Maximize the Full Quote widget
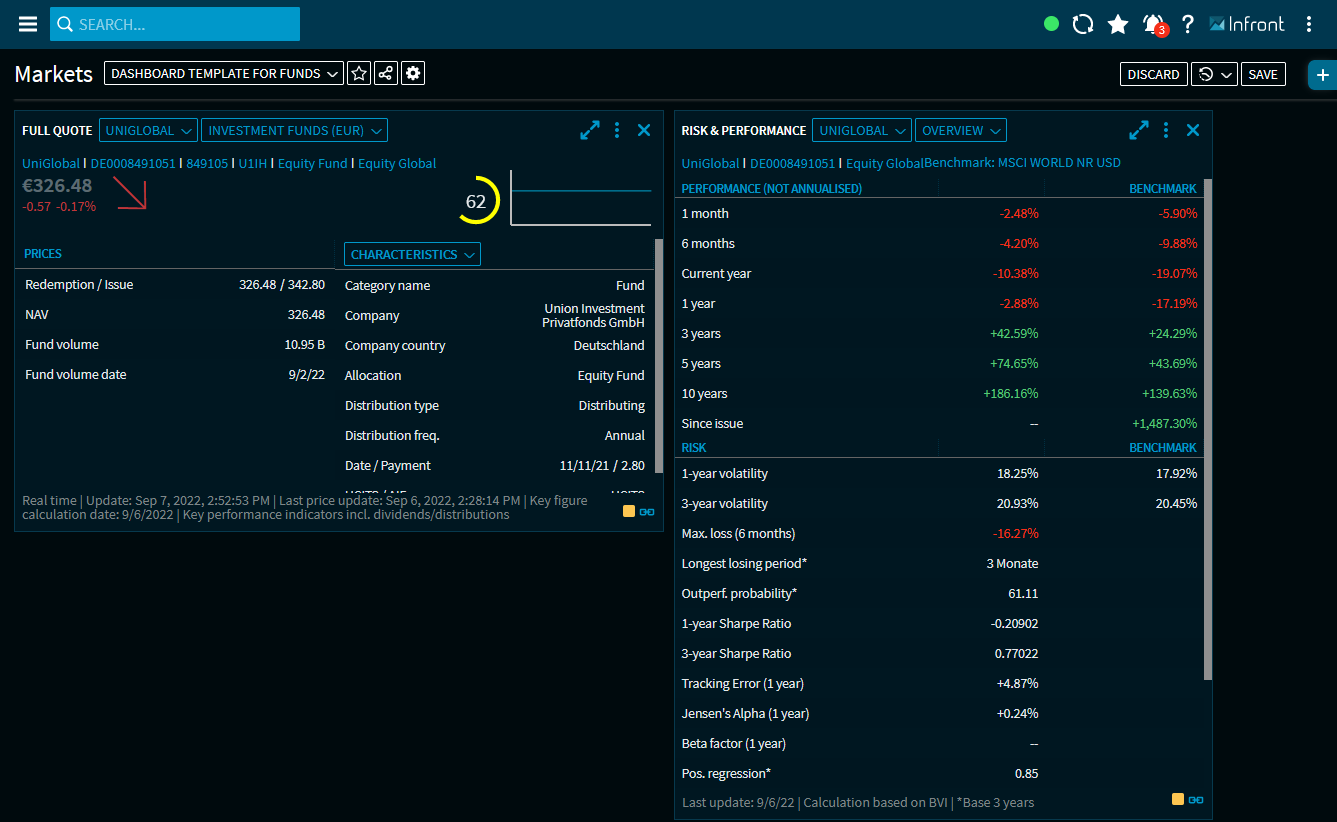This screenshot has width=1337, height=822. (590, 130)
